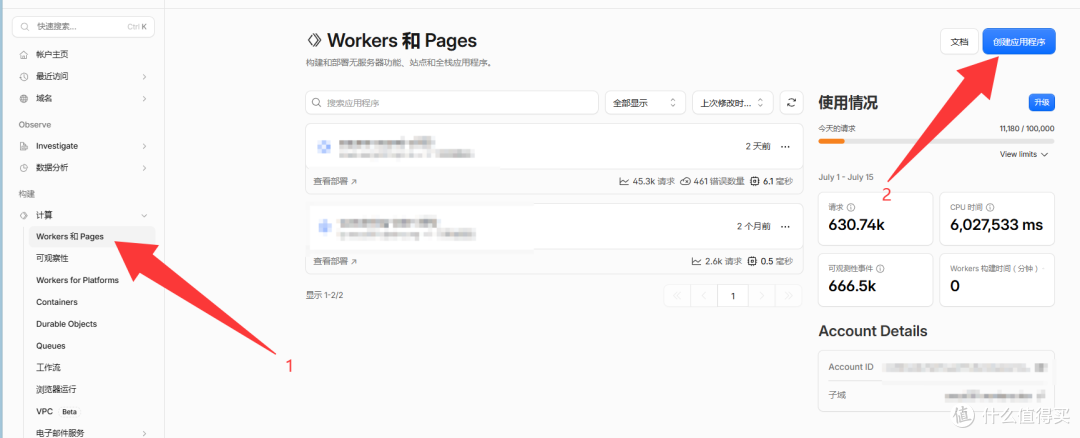
Task: Expand 最近访问 chevron in sidebar
Action: tap(145, 76)
